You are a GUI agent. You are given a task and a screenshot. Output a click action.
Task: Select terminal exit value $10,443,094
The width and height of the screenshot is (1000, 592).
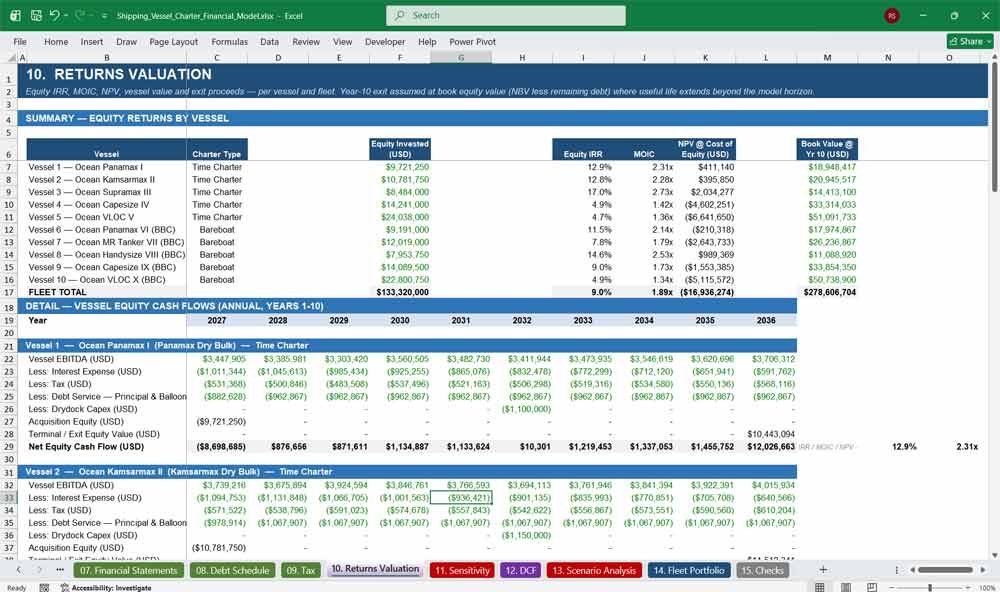tap(766, 434)
